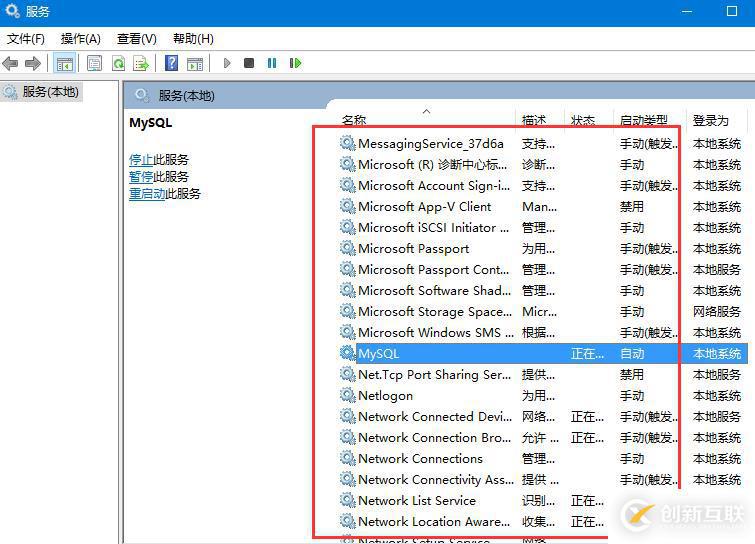Click the Refresh toolbar icon
Image resolution: width=755 pixels, height=544 pixels.
point(118,63)
